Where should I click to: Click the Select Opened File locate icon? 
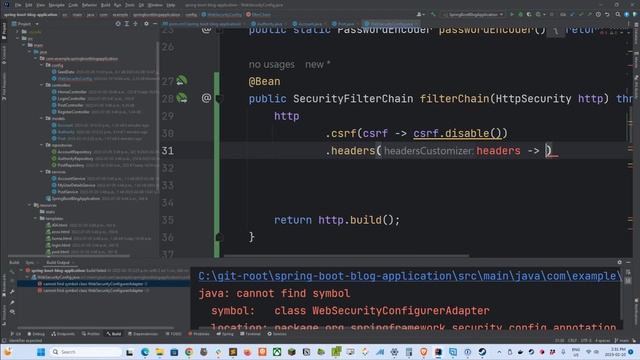118,24
